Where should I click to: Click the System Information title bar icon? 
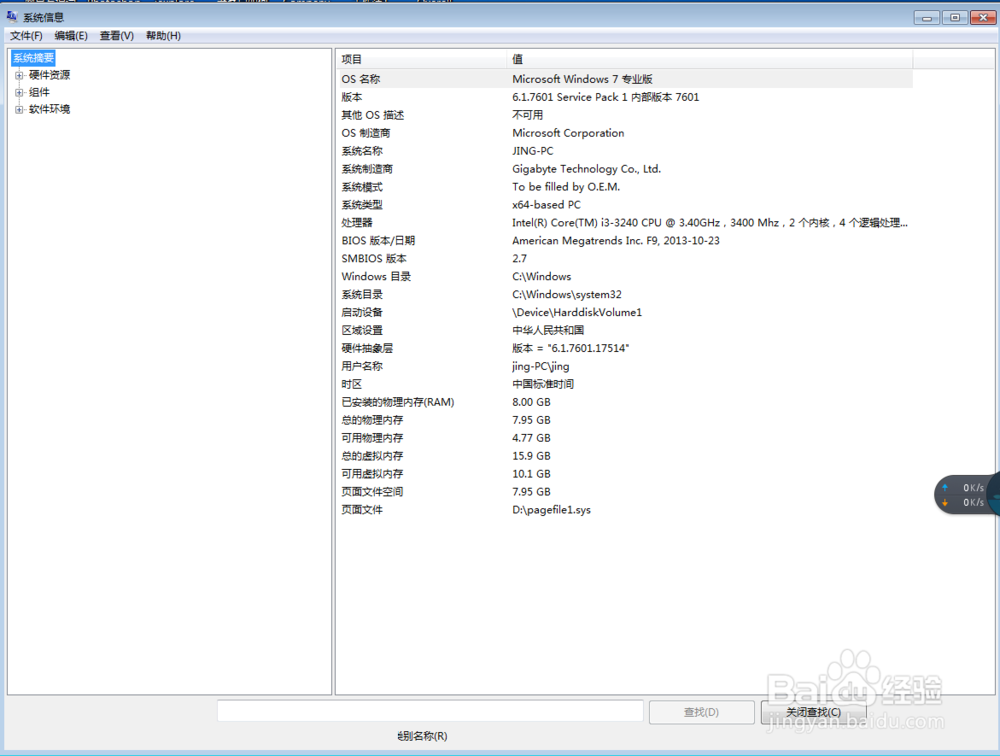coord(12,16)
